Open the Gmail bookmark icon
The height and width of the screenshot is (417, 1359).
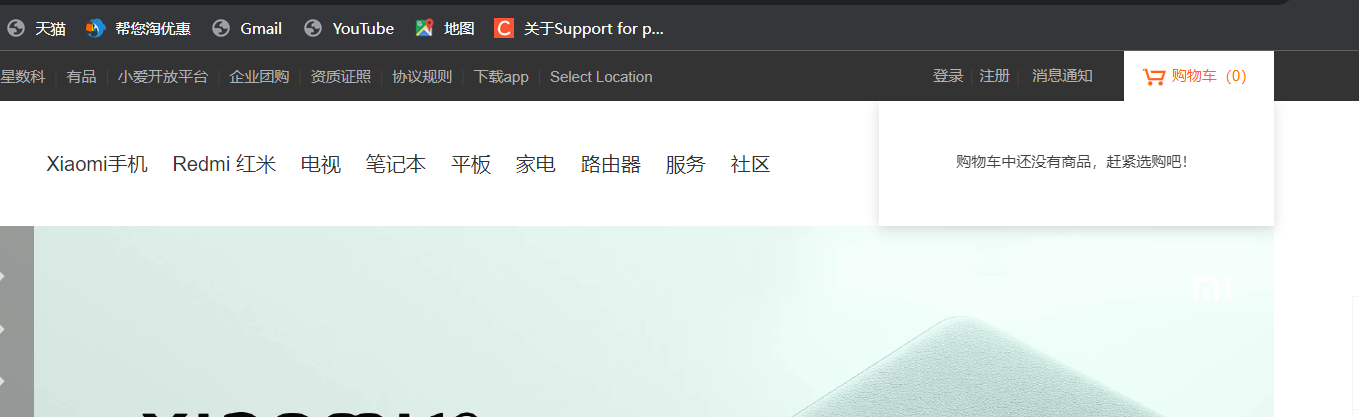pos(221,29)
